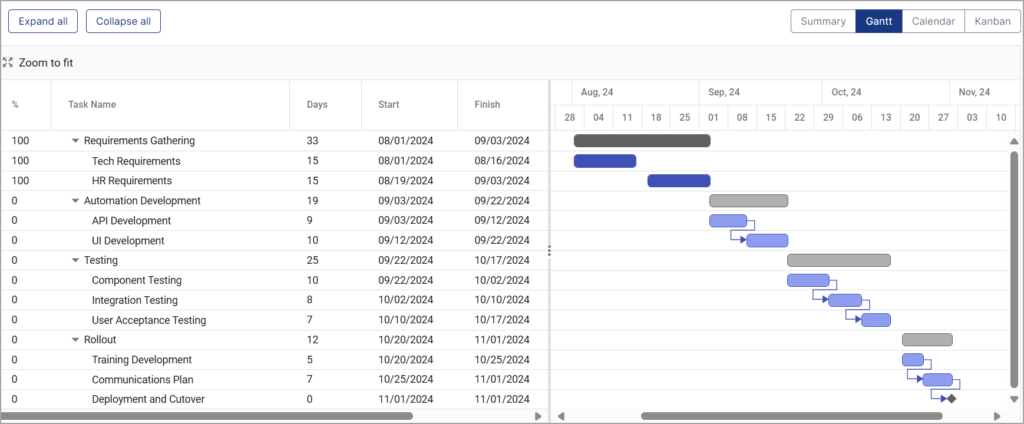Collapse the Rollout group
The image size is (1024, 424).
(x=75, y=340)
